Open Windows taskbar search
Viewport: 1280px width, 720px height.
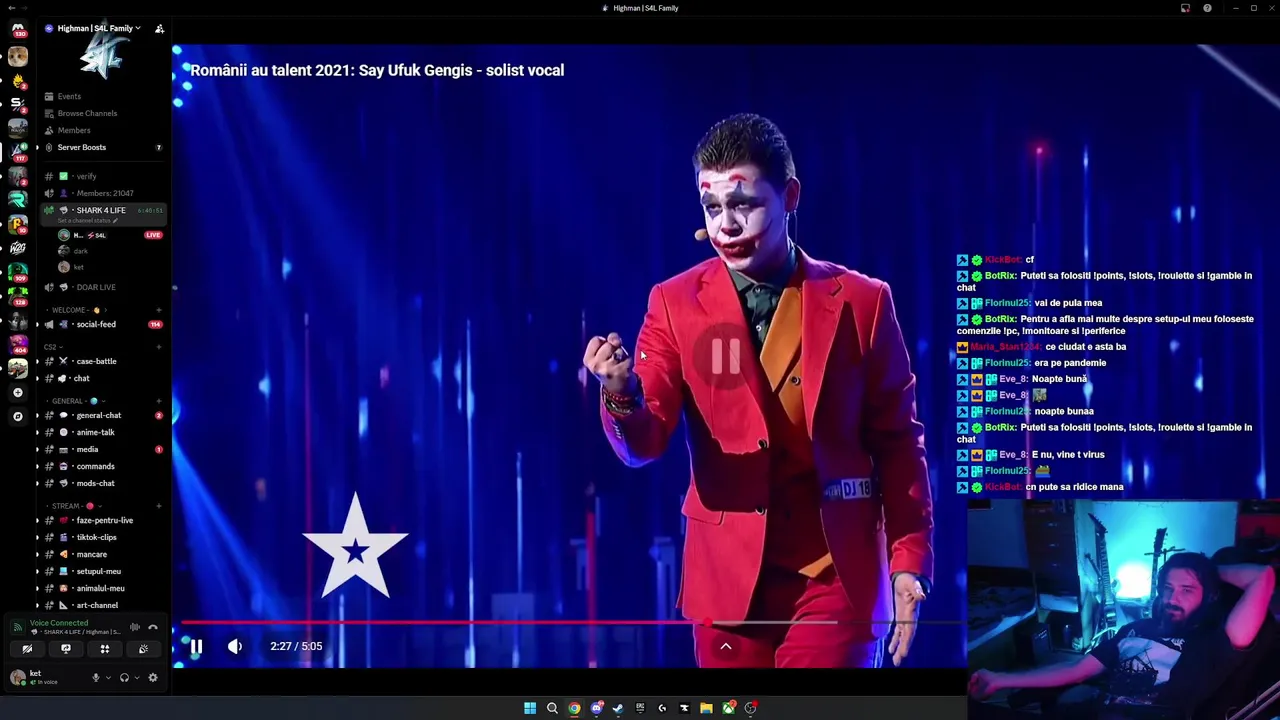[x=552, y=708]
